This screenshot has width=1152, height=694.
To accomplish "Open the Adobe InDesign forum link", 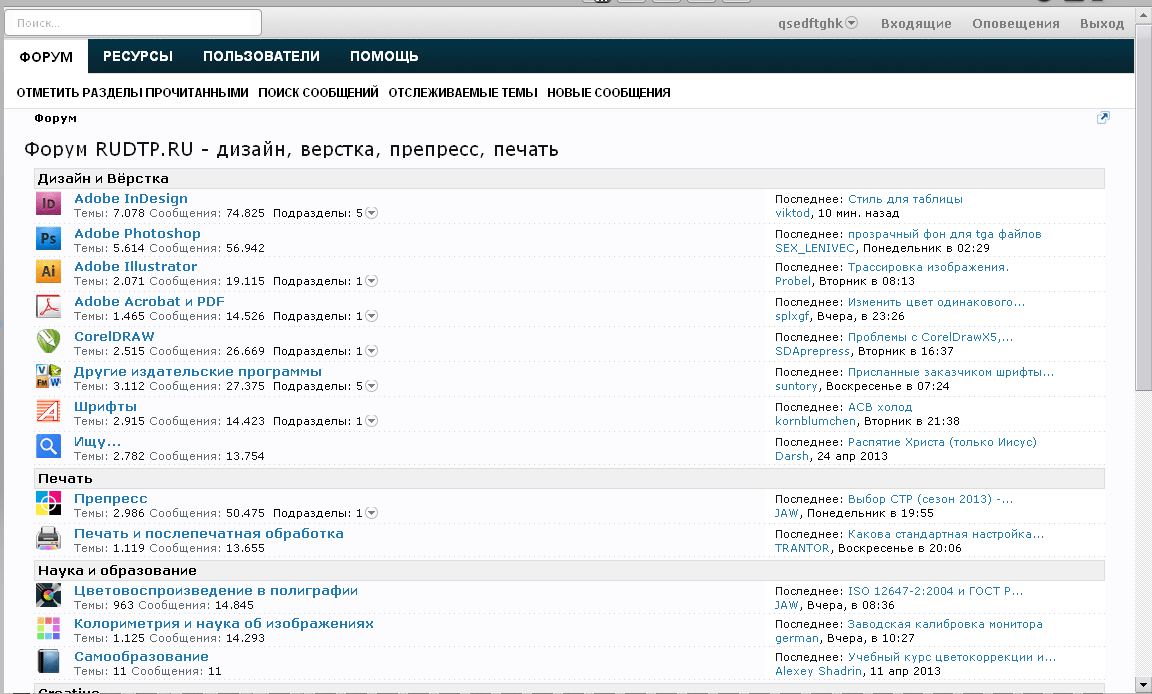I will pos(131,198).
